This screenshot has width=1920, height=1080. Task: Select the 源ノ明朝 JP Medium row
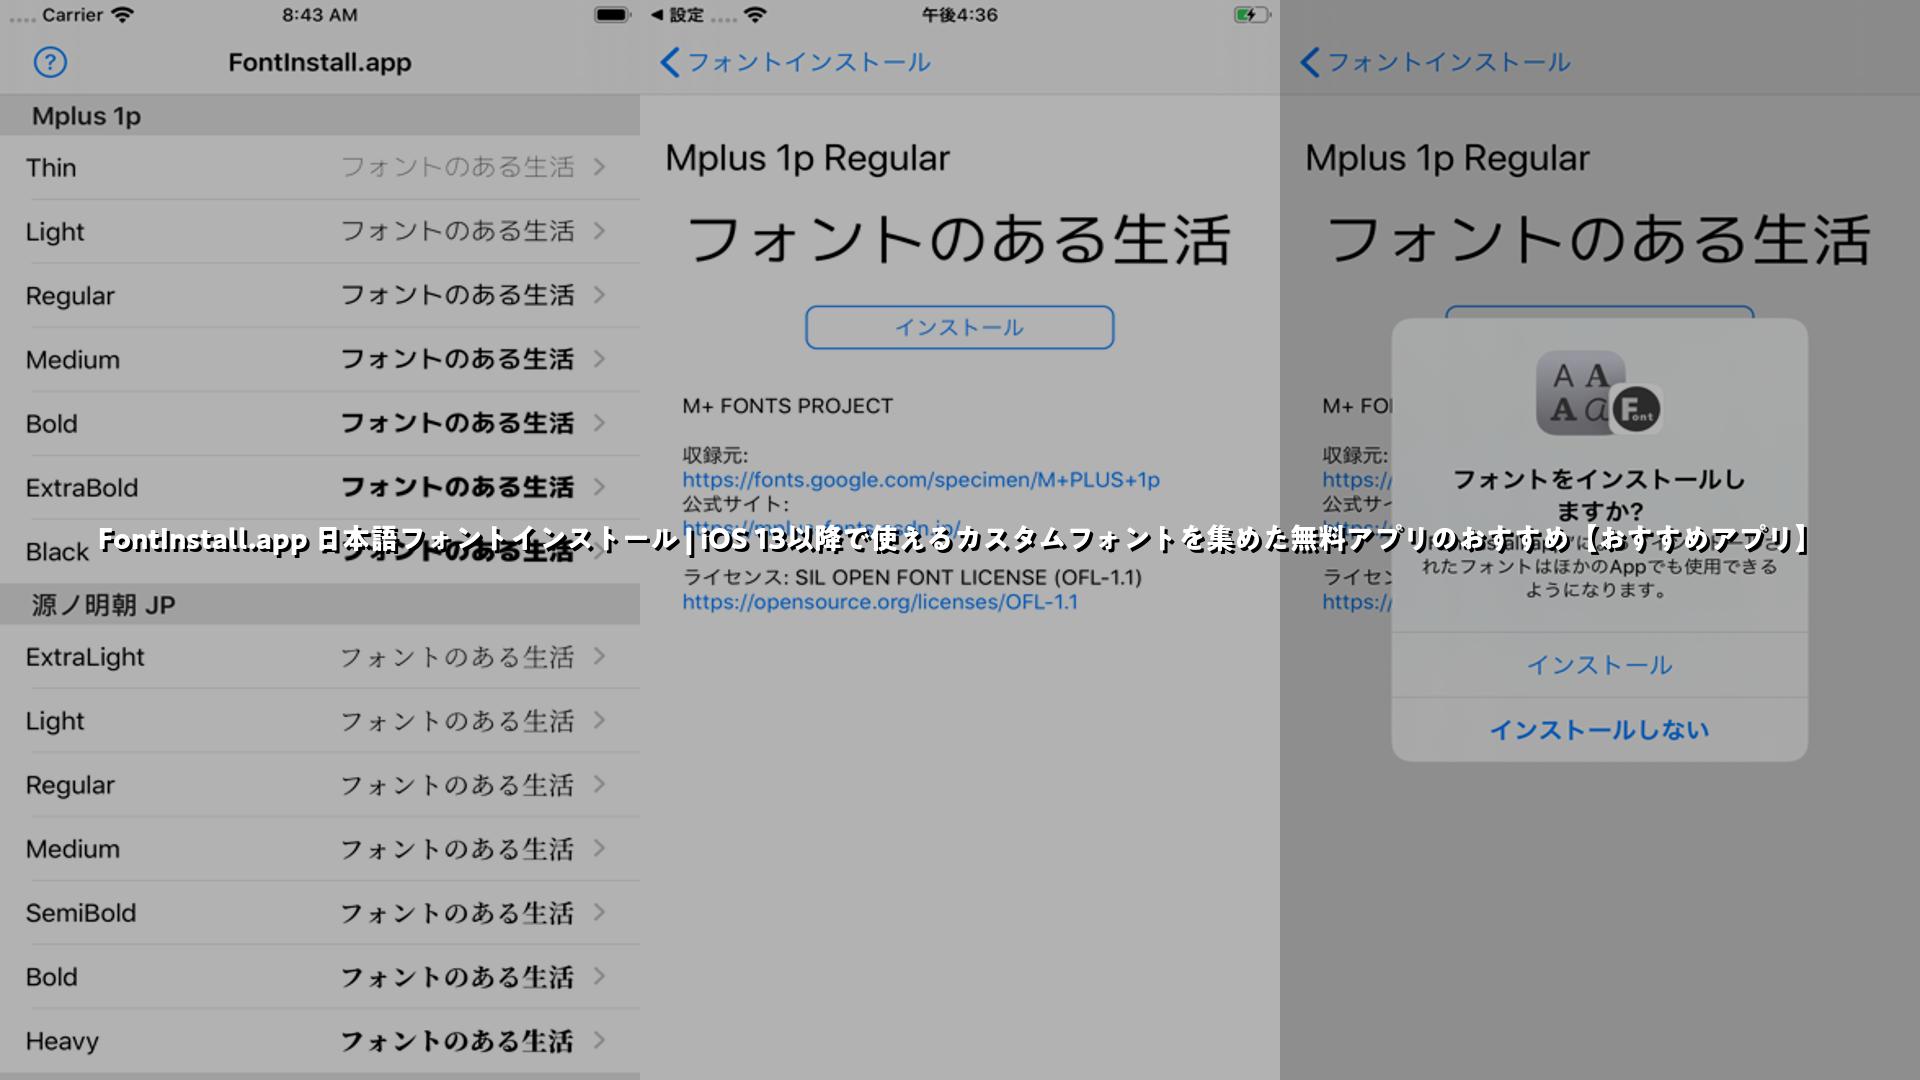[x=320, y=849]
